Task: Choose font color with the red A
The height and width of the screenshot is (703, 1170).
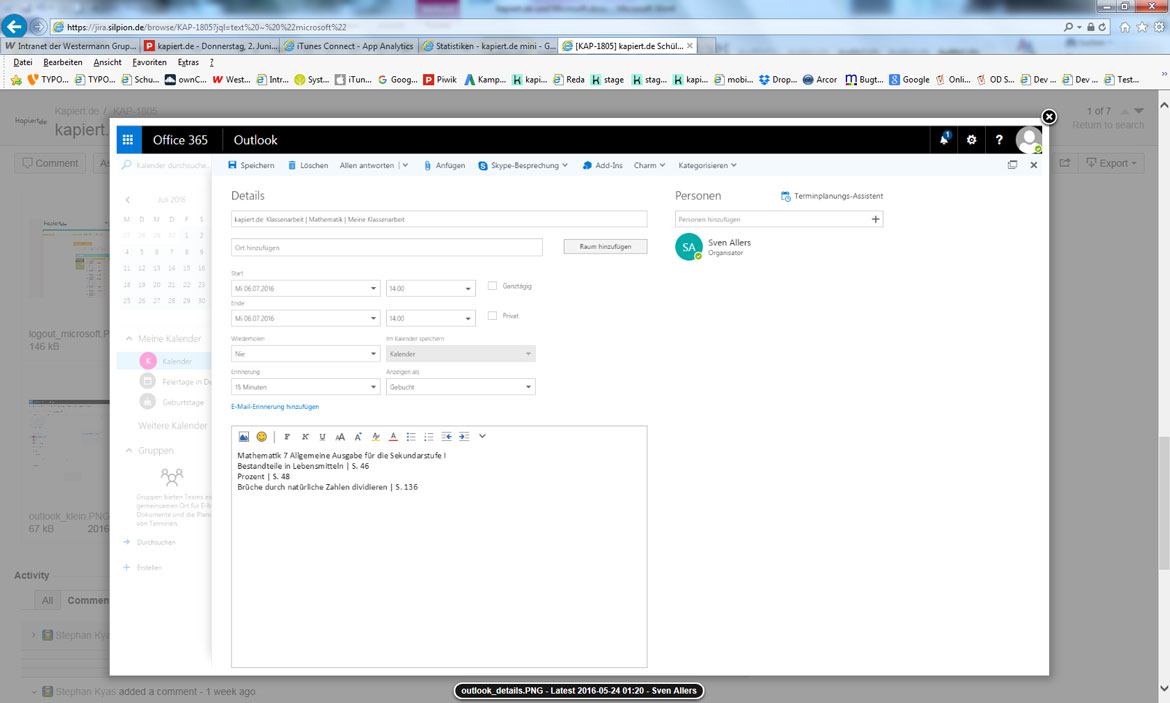Action: (393, 436)
